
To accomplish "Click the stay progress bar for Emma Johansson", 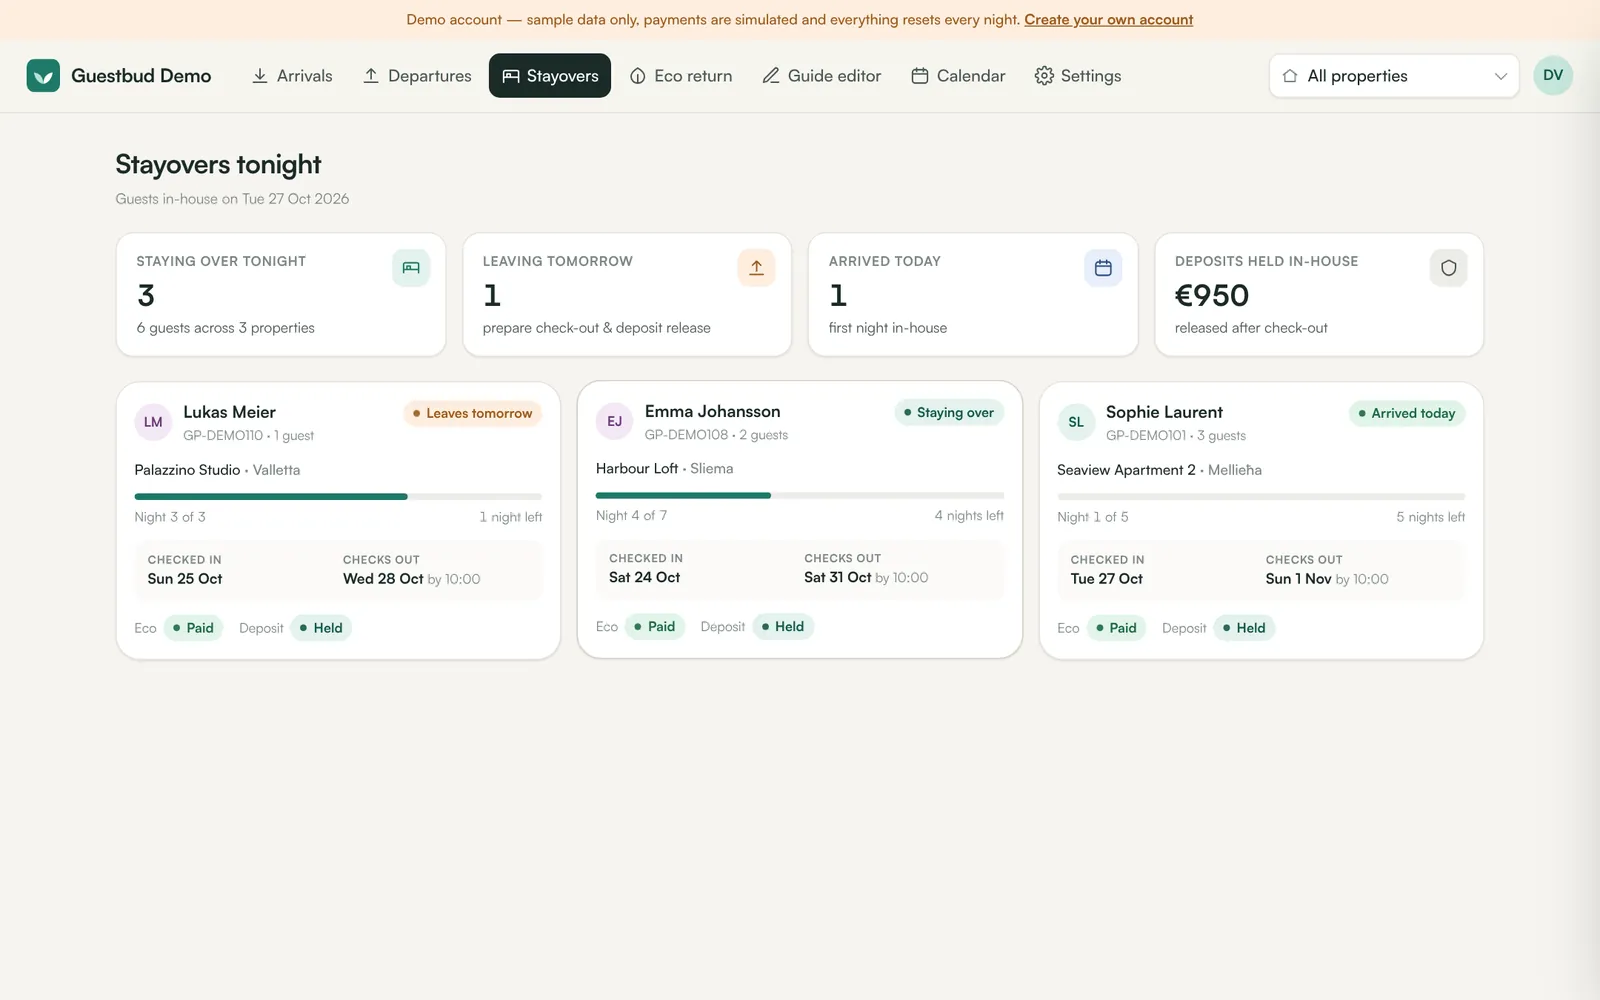I will (800, 495).
